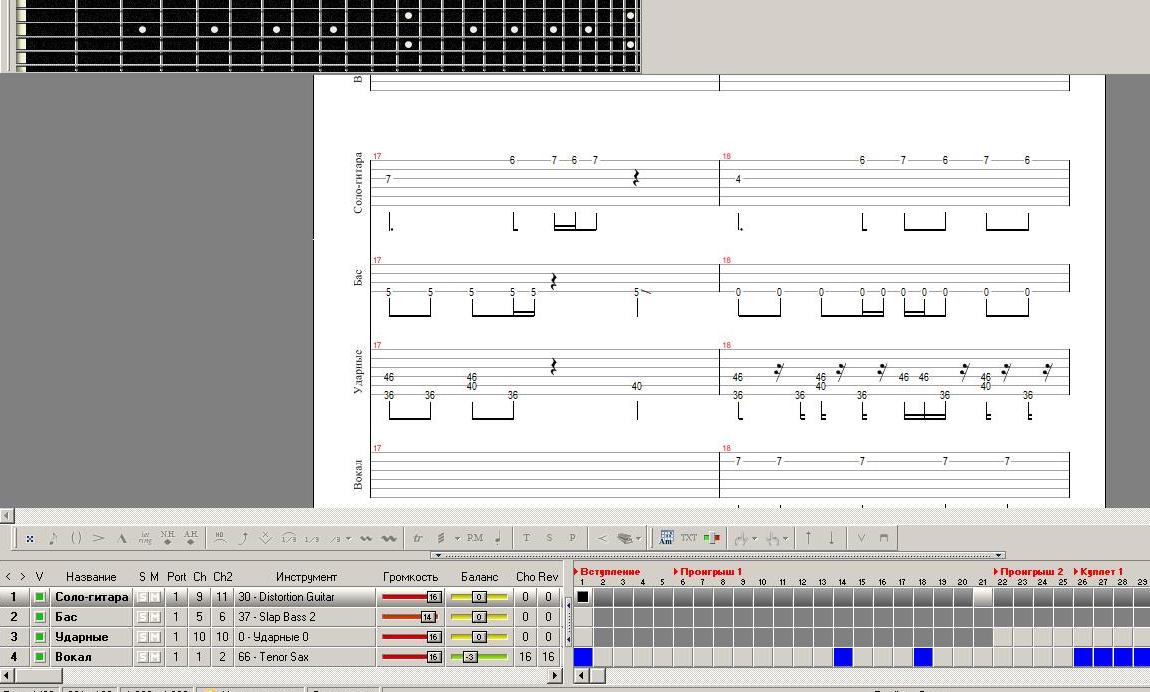The width and height of the screenshot is (1150, 692).
Task: Select the Соло-гитара track name
Action: pos(92,597)
